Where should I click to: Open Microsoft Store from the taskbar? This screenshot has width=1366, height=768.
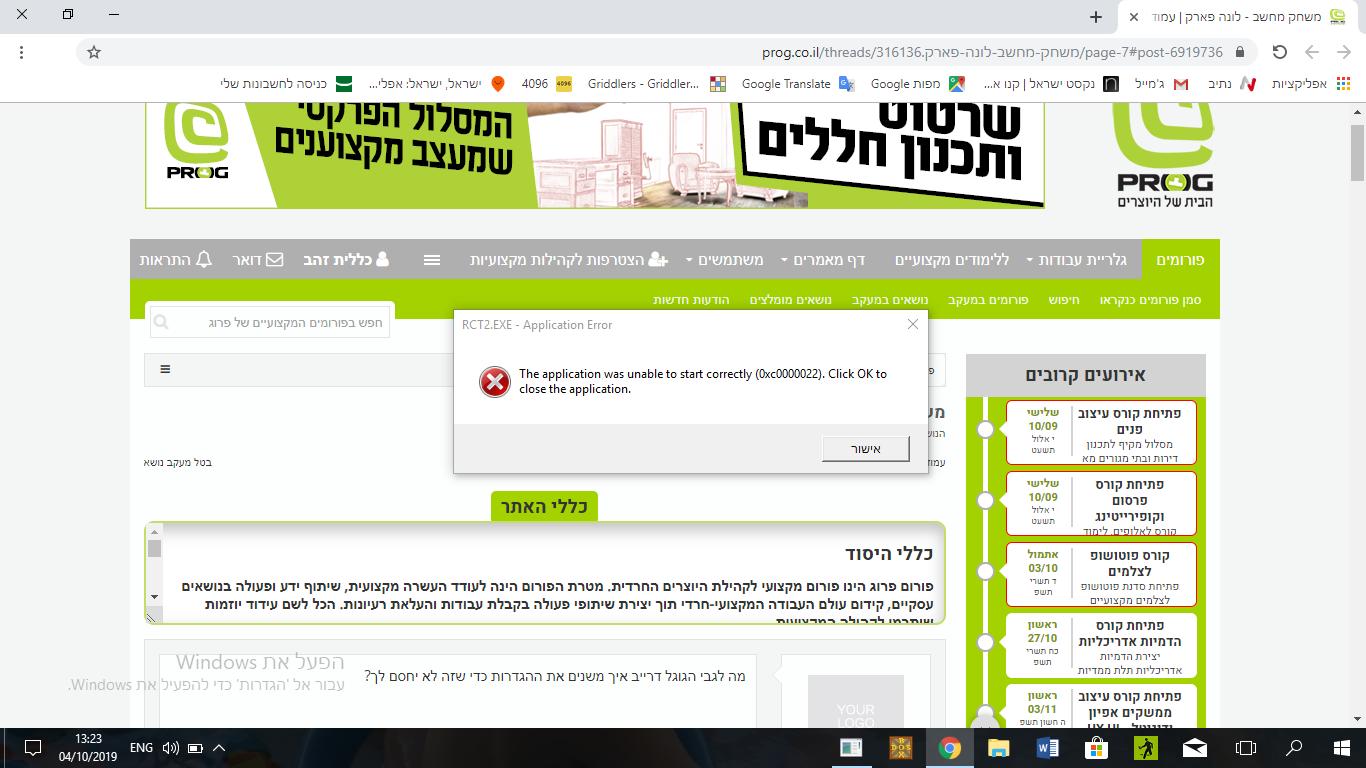[x=1097, y=748]
